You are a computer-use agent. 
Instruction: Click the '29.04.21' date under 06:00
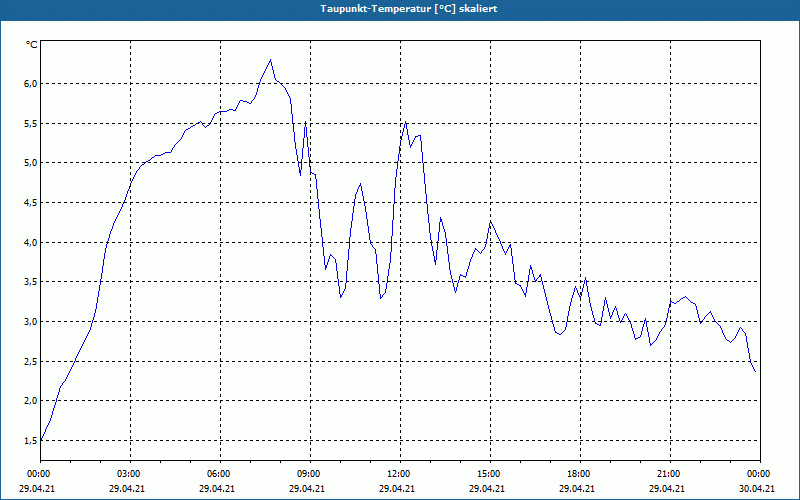[217, 489]
